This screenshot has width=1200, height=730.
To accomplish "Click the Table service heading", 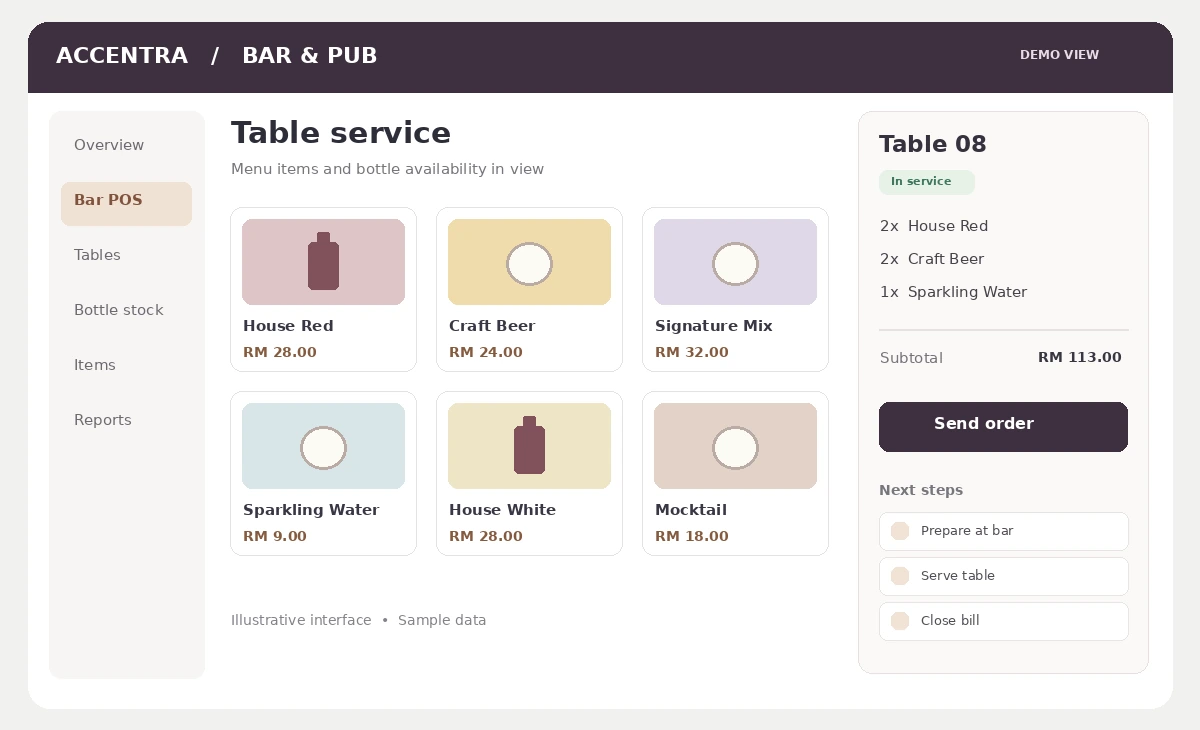I will pos(341,133).
